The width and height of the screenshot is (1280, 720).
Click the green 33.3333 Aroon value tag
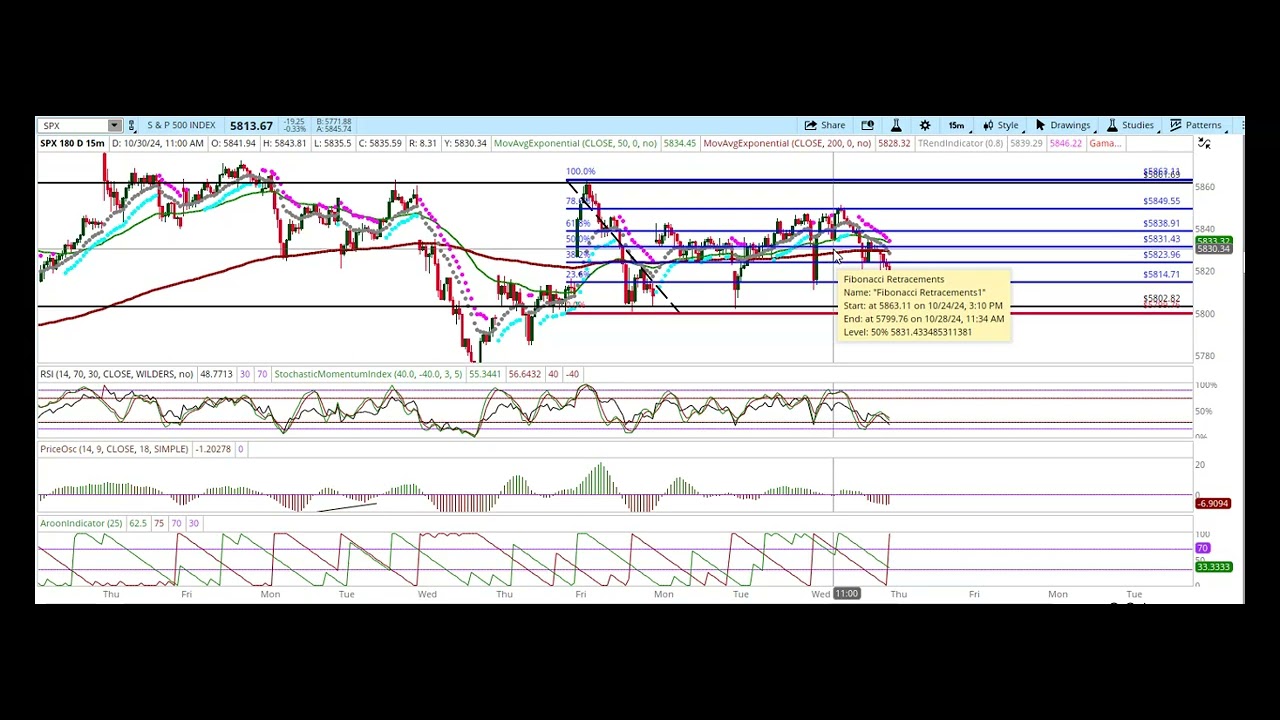pyautogui.click(x=1213, y=567)
